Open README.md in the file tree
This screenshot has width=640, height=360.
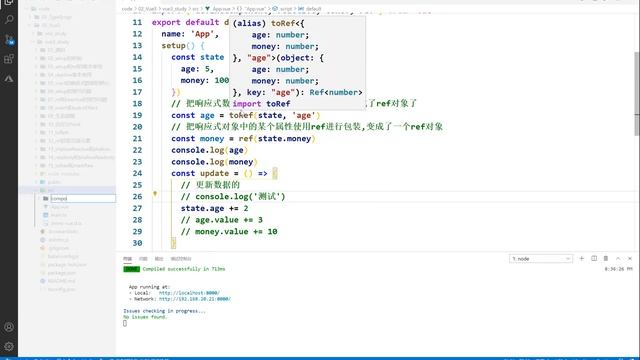(62, 281)
